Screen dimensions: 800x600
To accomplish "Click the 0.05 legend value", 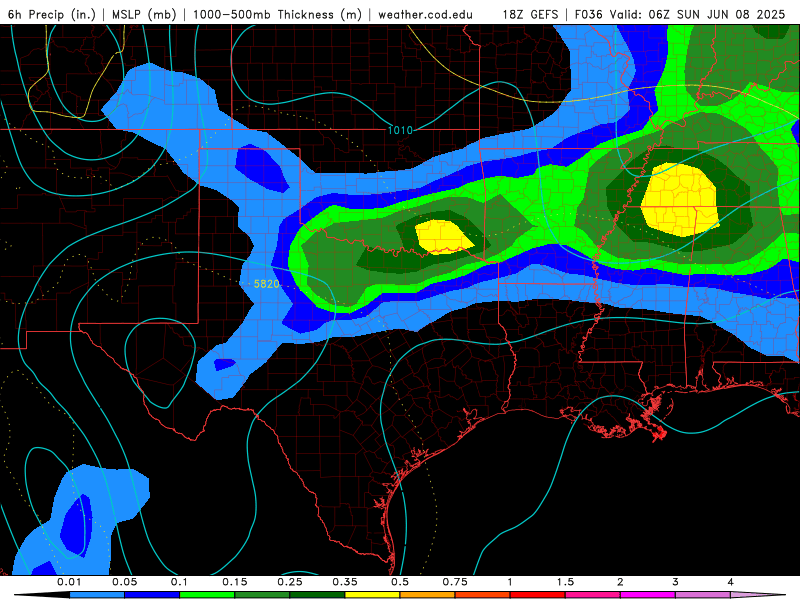I will click(x=124, y=582).
